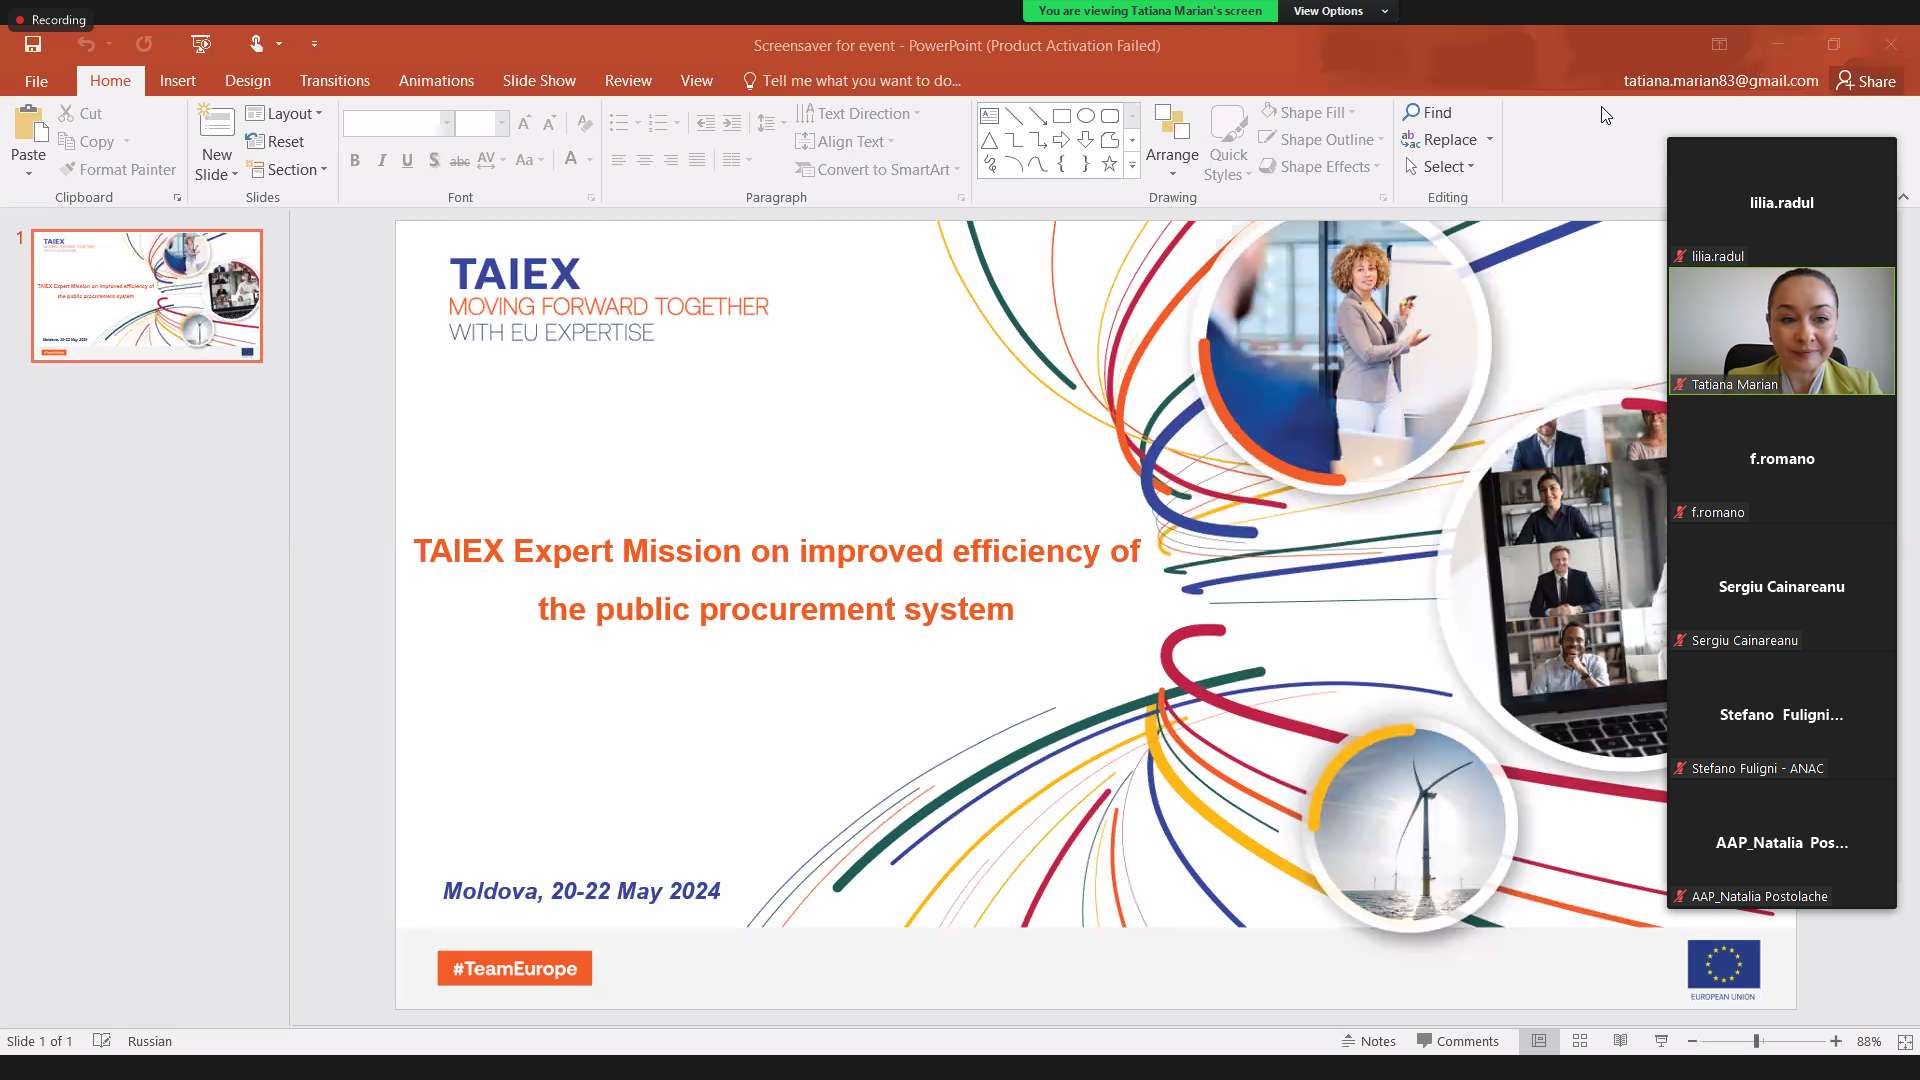Toggle Bold formatting
This screenshot has height=1080, width=1920.
tap(355, 160)
